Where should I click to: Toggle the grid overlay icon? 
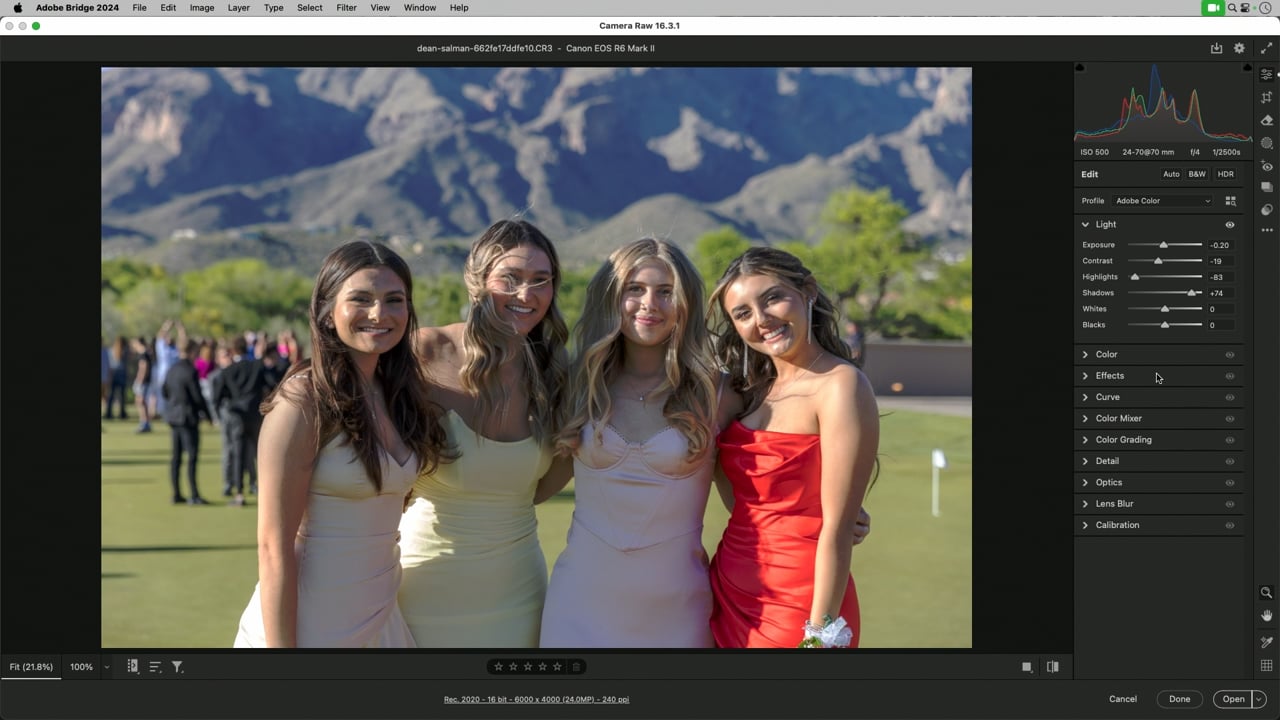(x=1266, y=666)
